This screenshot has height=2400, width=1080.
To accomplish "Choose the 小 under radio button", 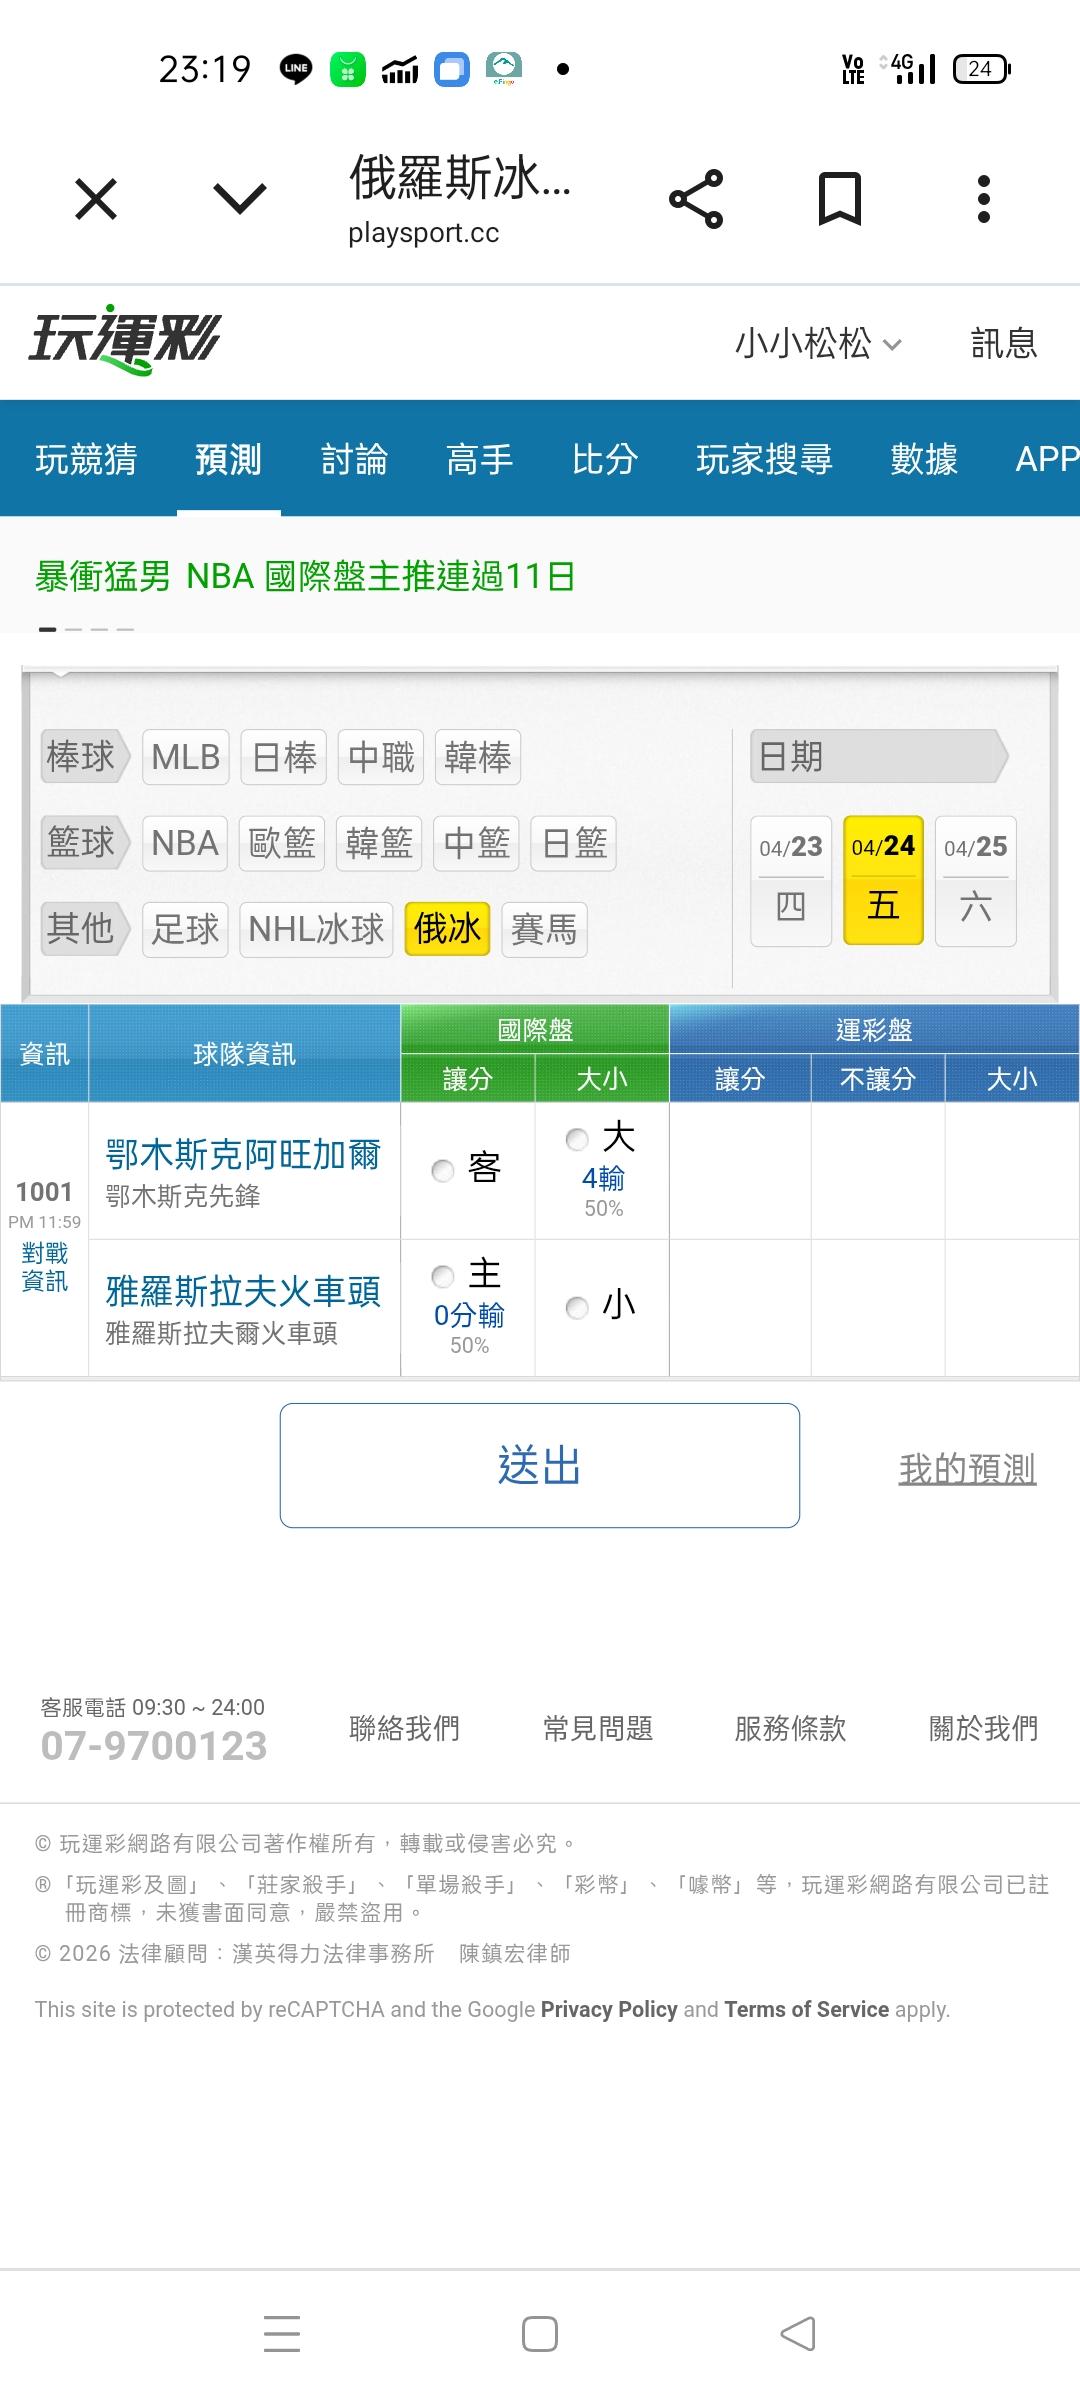I will point(577,1307).
